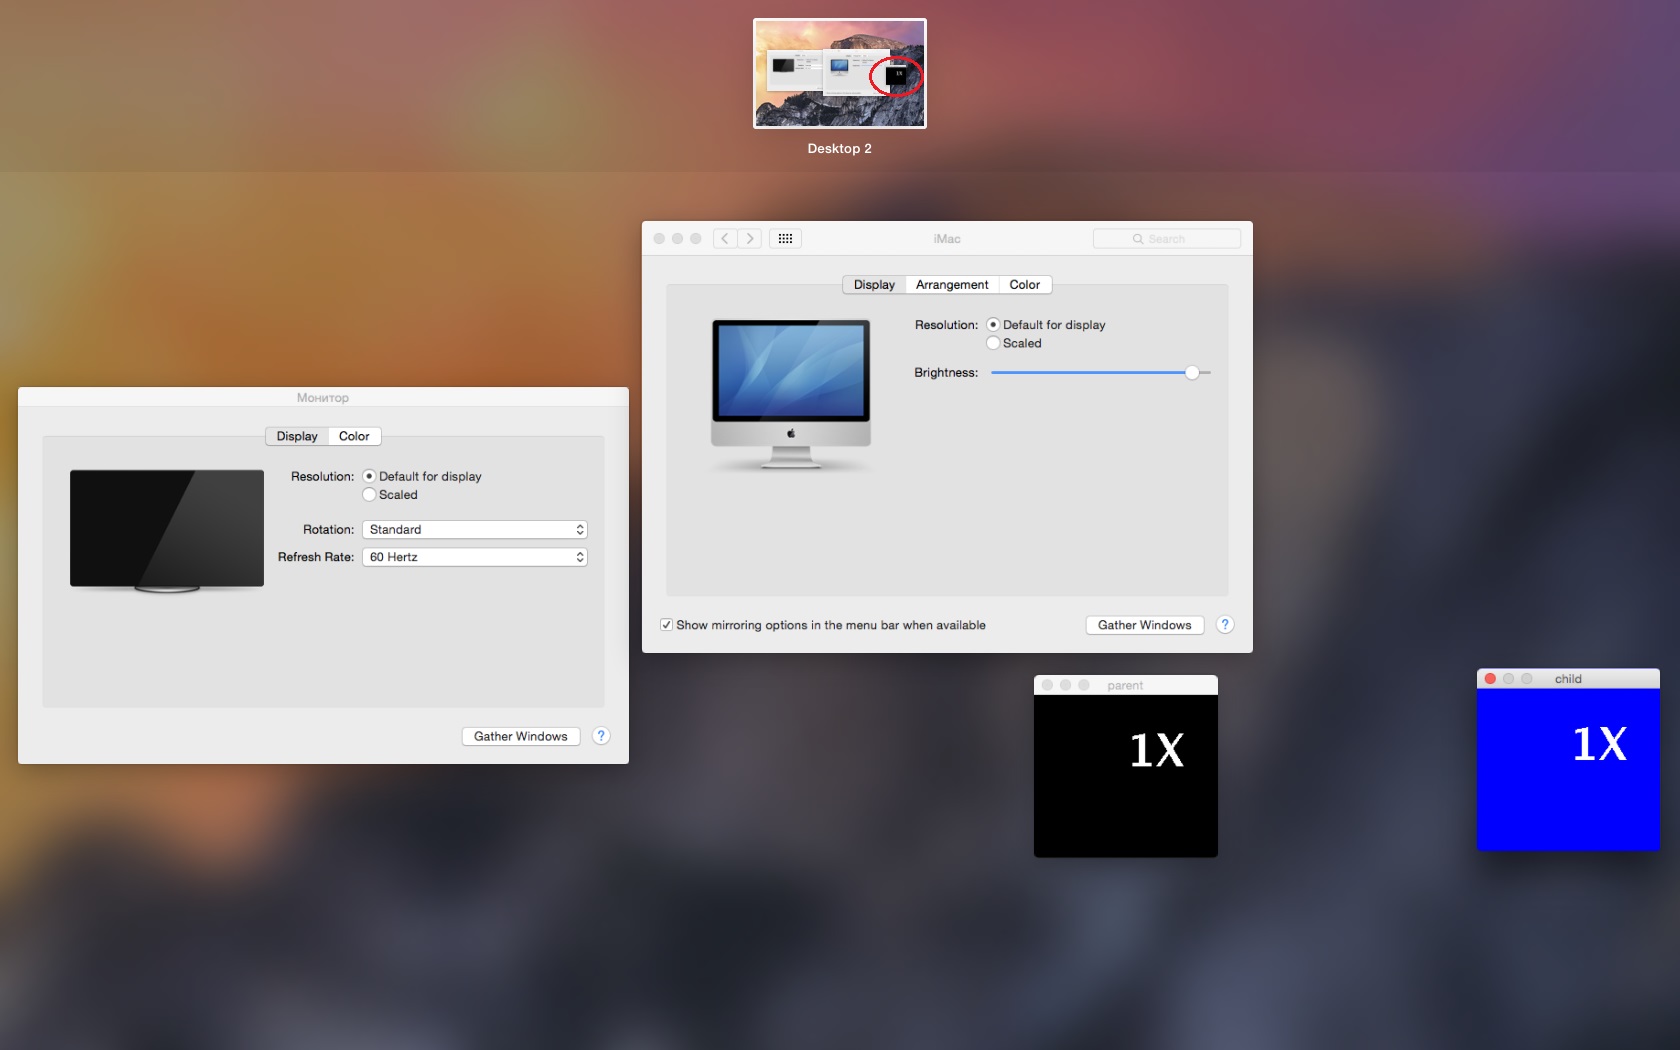Click the help button in Монитор window
The height and width of the screenshot is (1050, 1680).
click(x=601, y=736)
